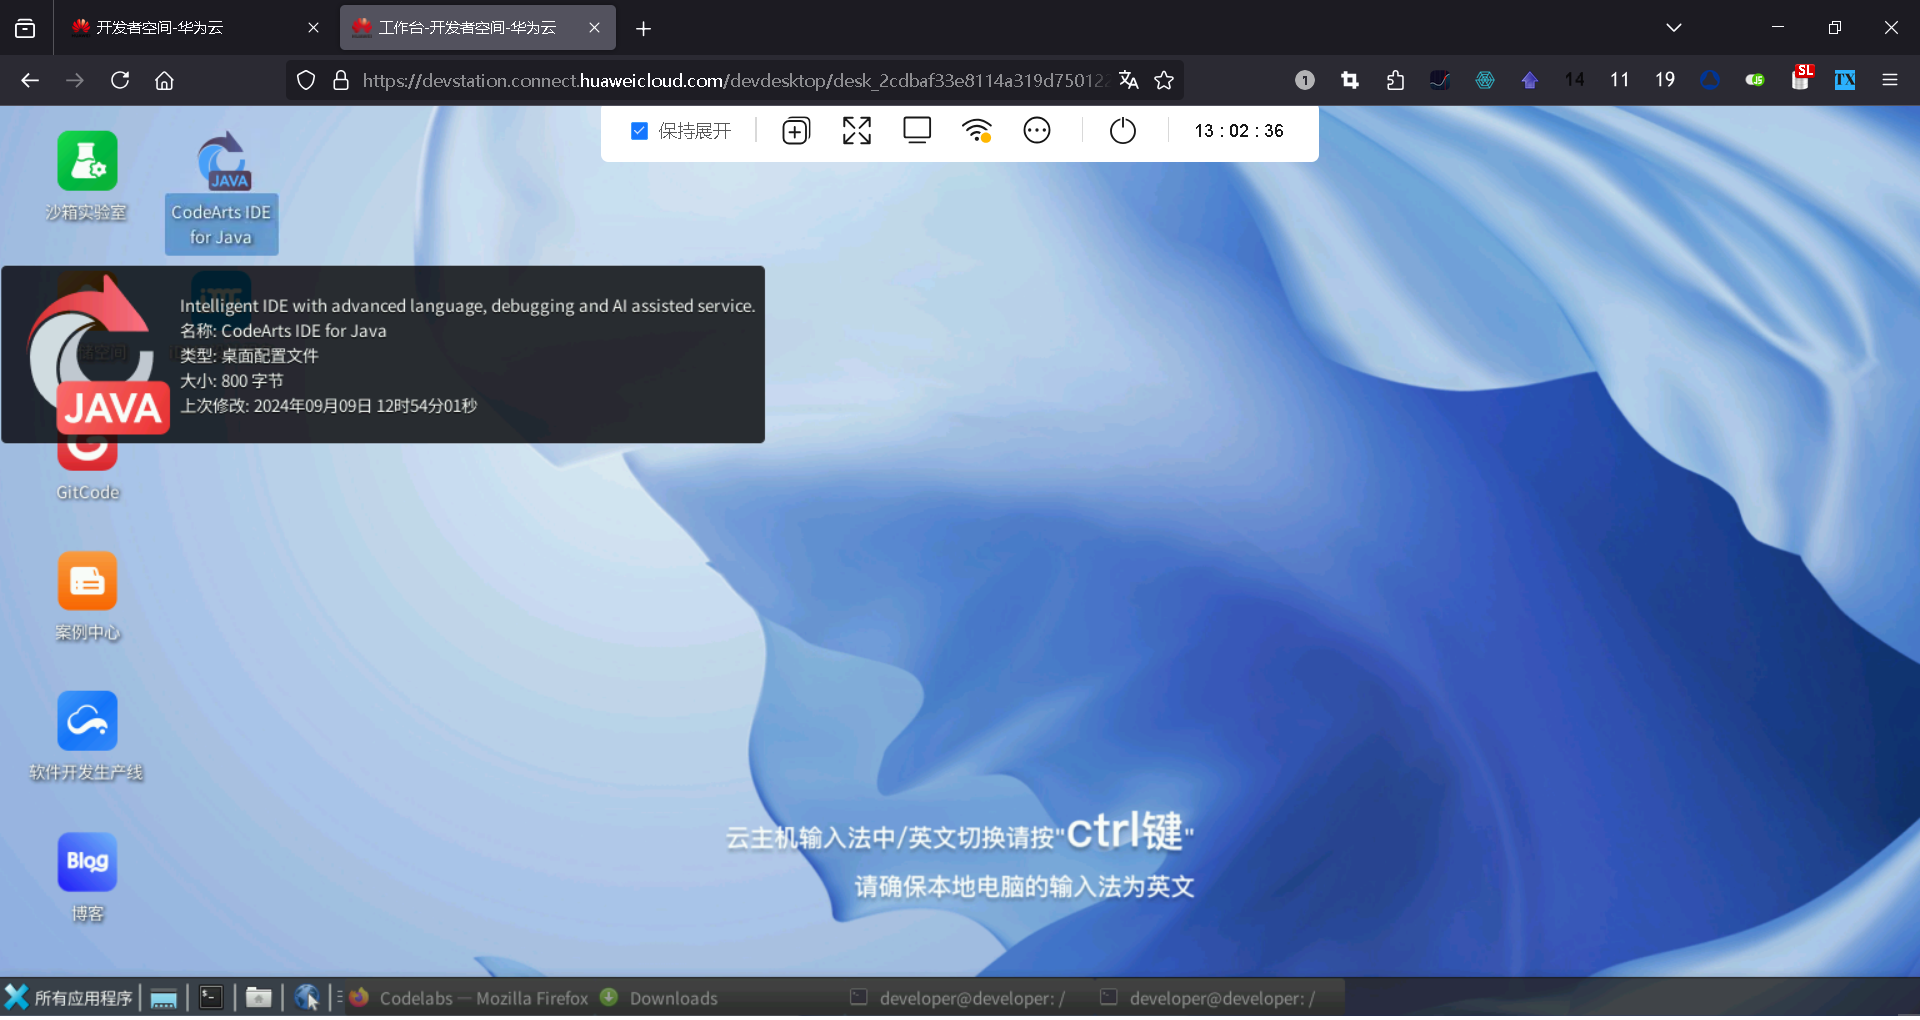
Task: Click the display settings icon in the toolbar
Action: tap(916, 130)
